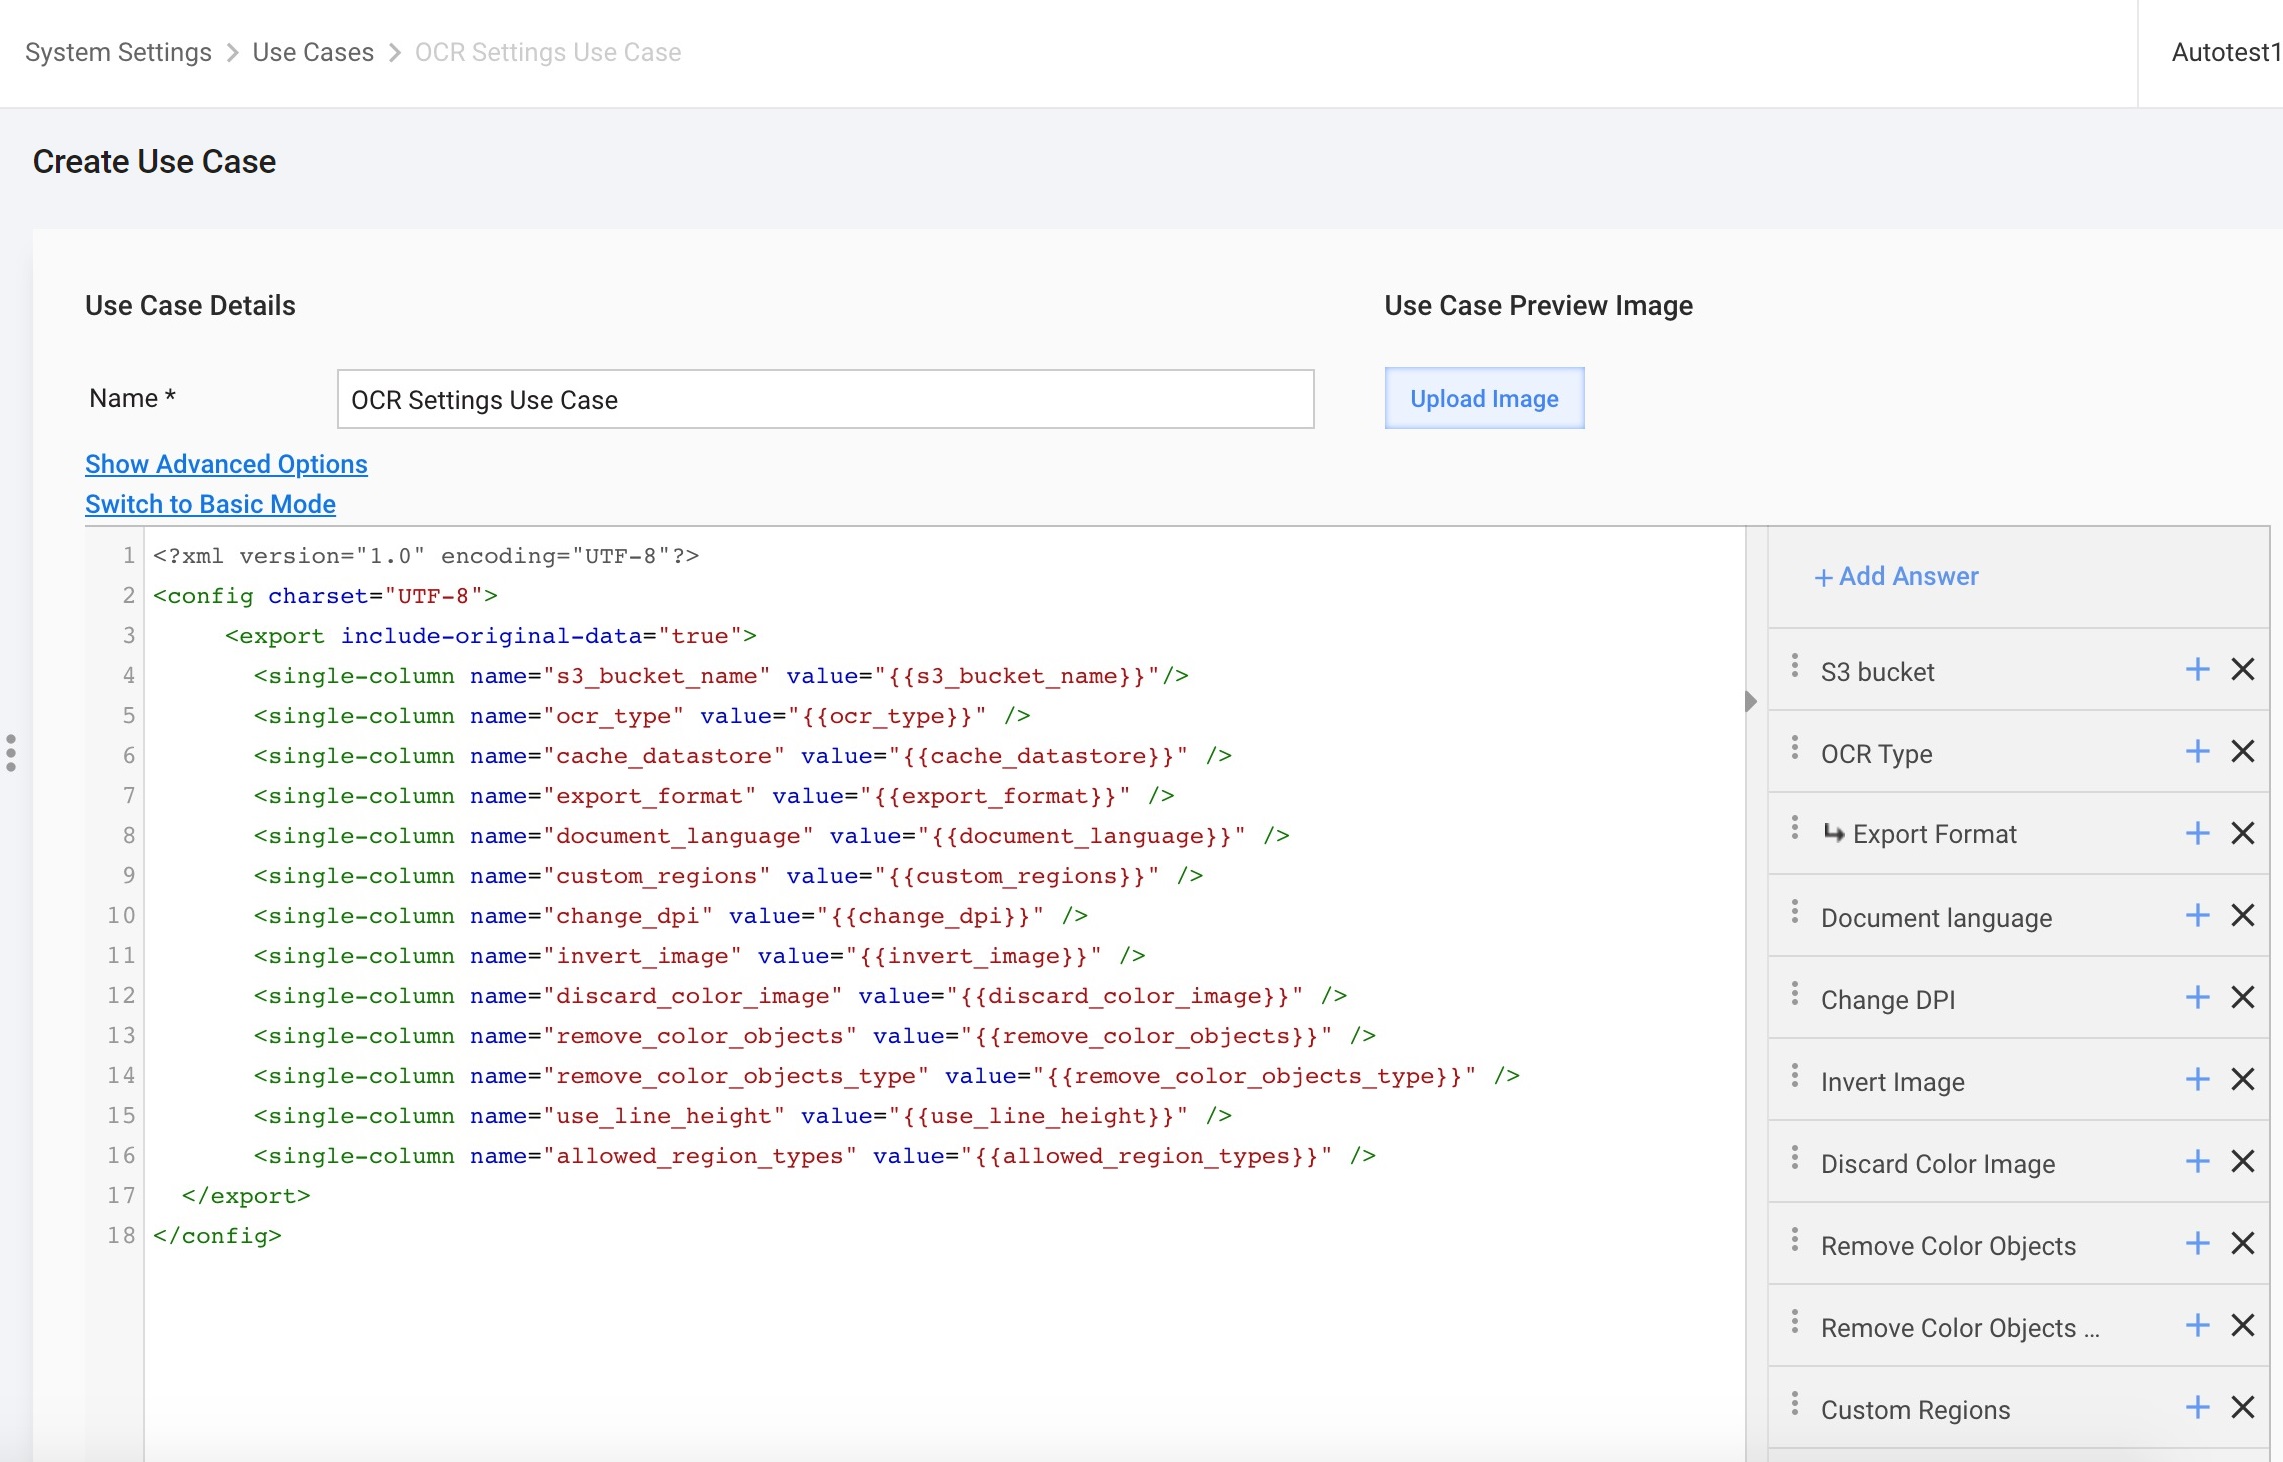Click the plus icon next to Invert Image

(x=2197, y=1079)
